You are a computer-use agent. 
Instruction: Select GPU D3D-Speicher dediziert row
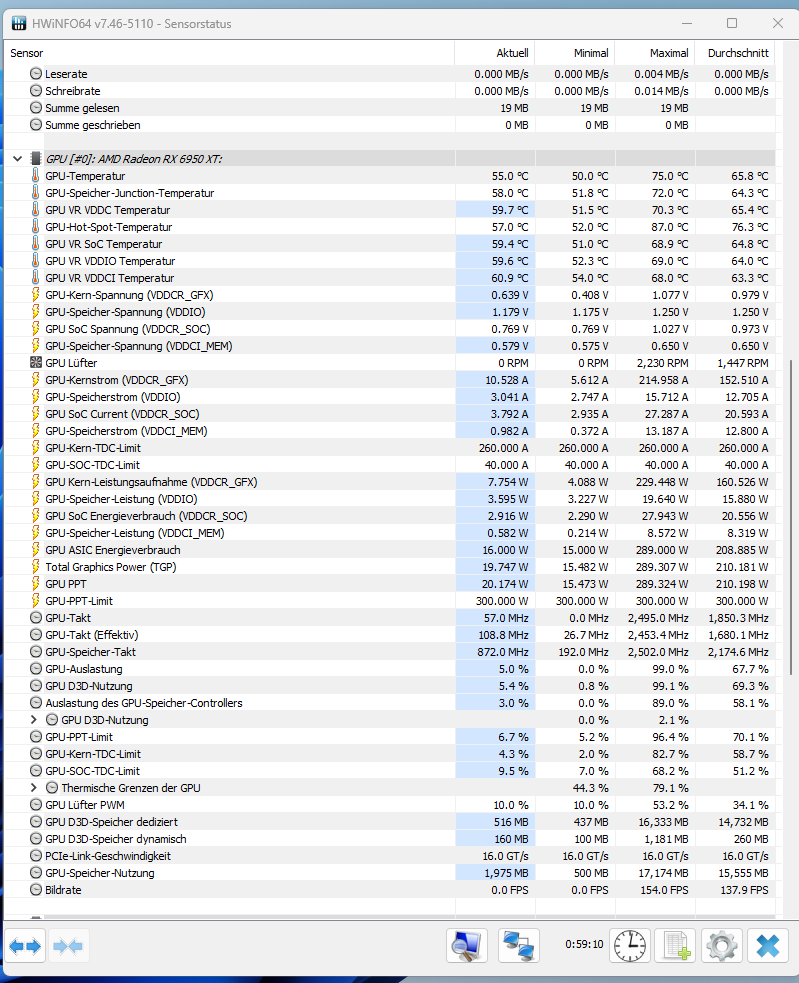click(x=389, y=821)
